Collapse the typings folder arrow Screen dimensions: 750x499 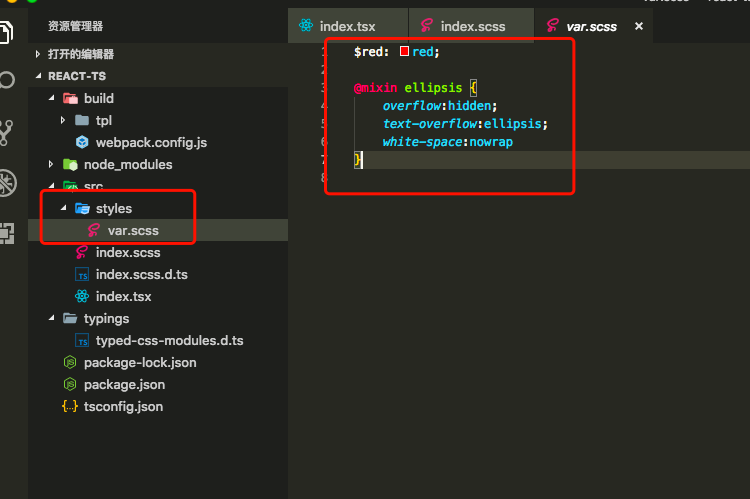click(52, 318)
